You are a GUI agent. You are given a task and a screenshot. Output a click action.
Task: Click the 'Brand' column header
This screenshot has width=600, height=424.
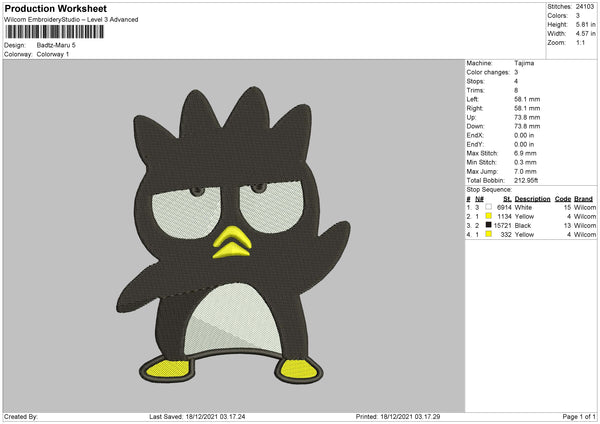click(x=584, y=199)
